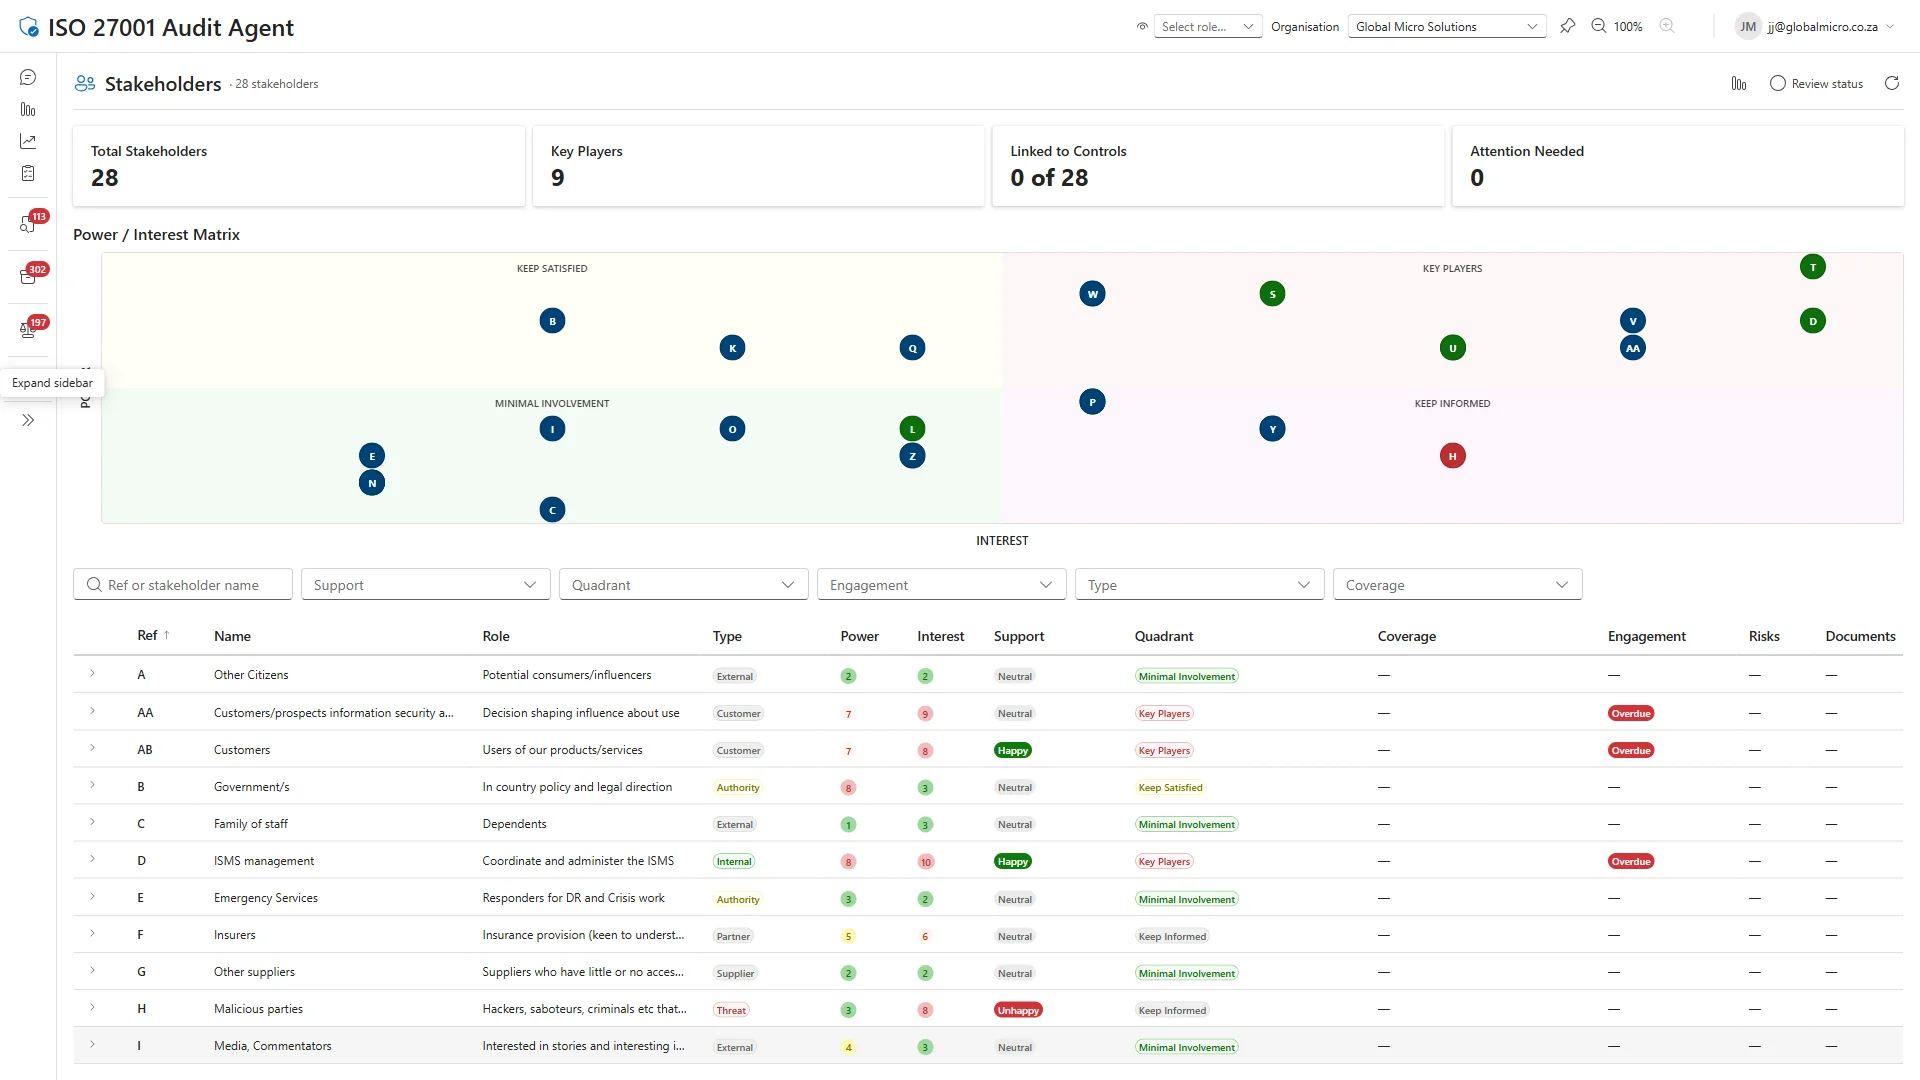Open the archive icon with 302 badge
The width and height of the screenshot is (1920, 1080).
(x=29, y=277)
